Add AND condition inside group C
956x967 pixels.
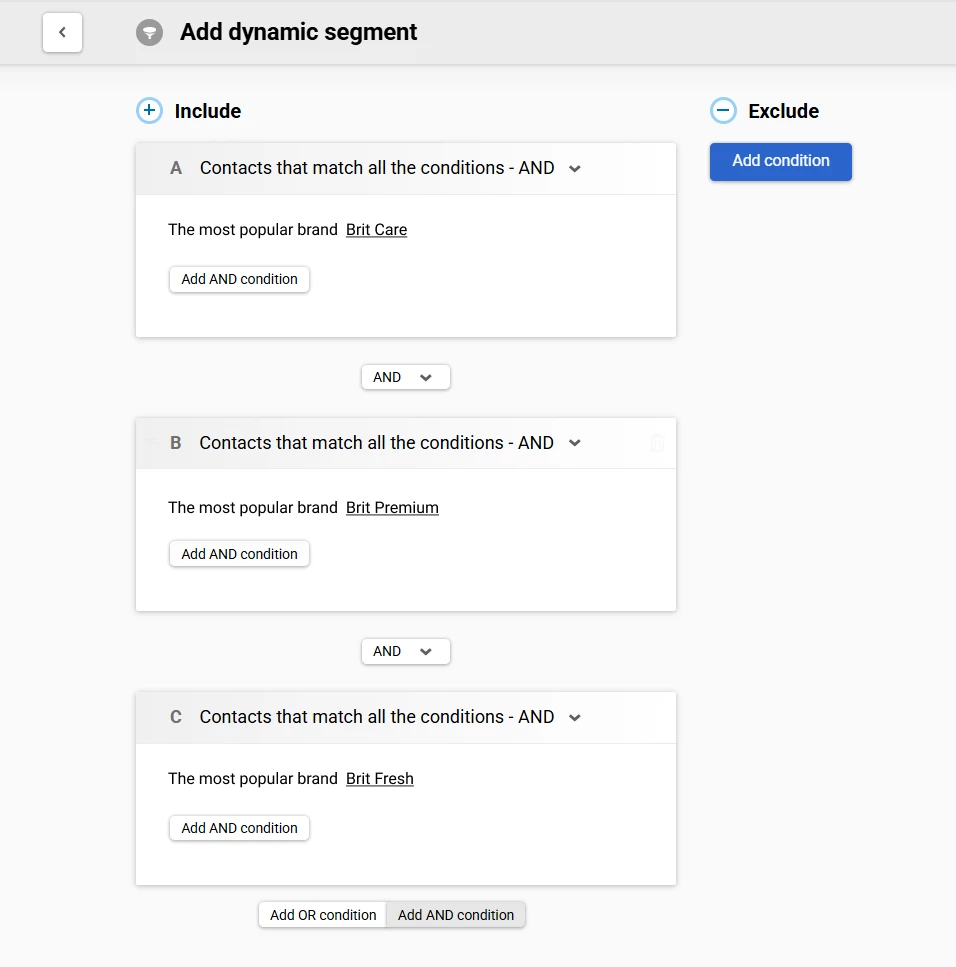[239, 828]
